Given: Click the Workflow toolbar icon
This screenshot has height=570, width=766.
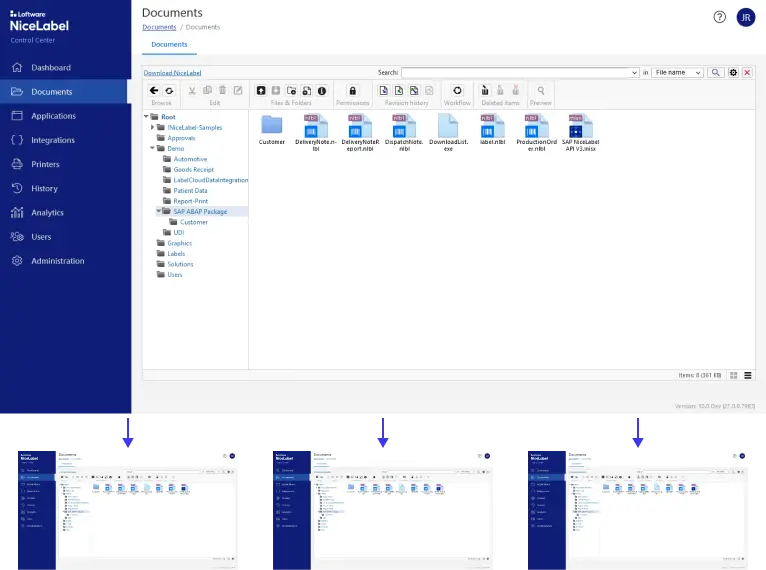Looking at the screenshot, I should [x=457, y=90].
